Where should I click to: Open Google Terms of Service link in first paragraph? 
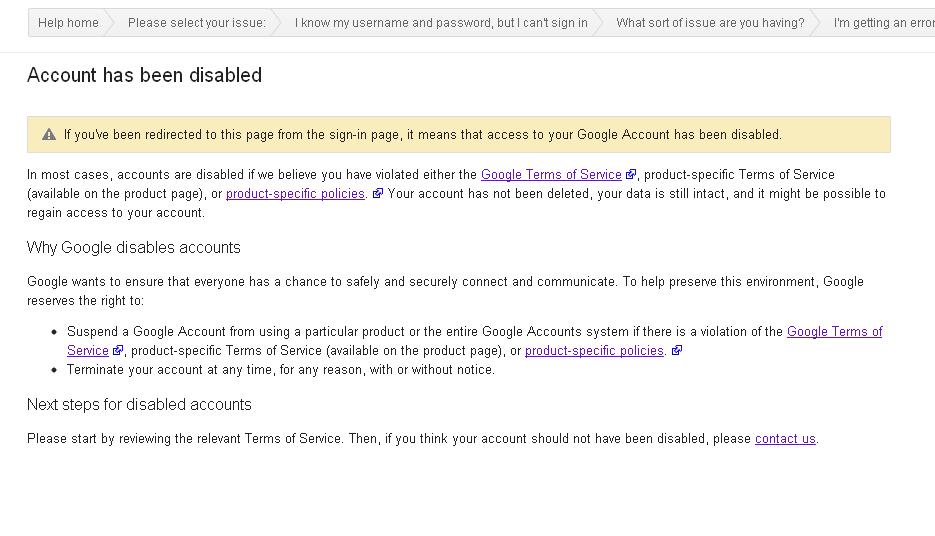[551, 175]
